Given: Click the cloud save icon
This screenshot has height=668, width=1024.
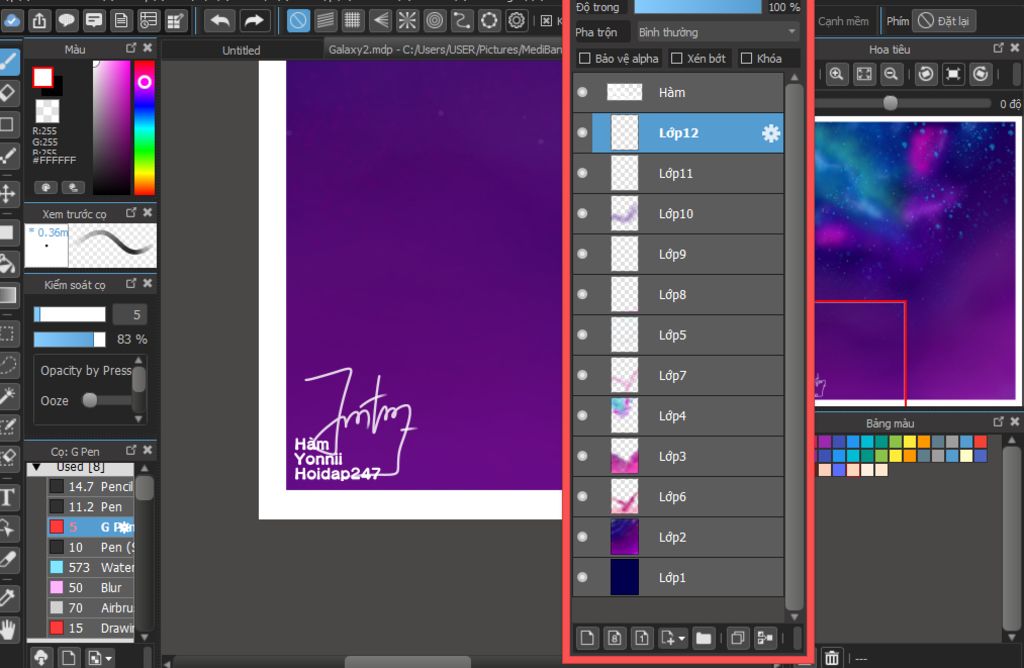Looking at the screenshot, I should click(11, 21).
